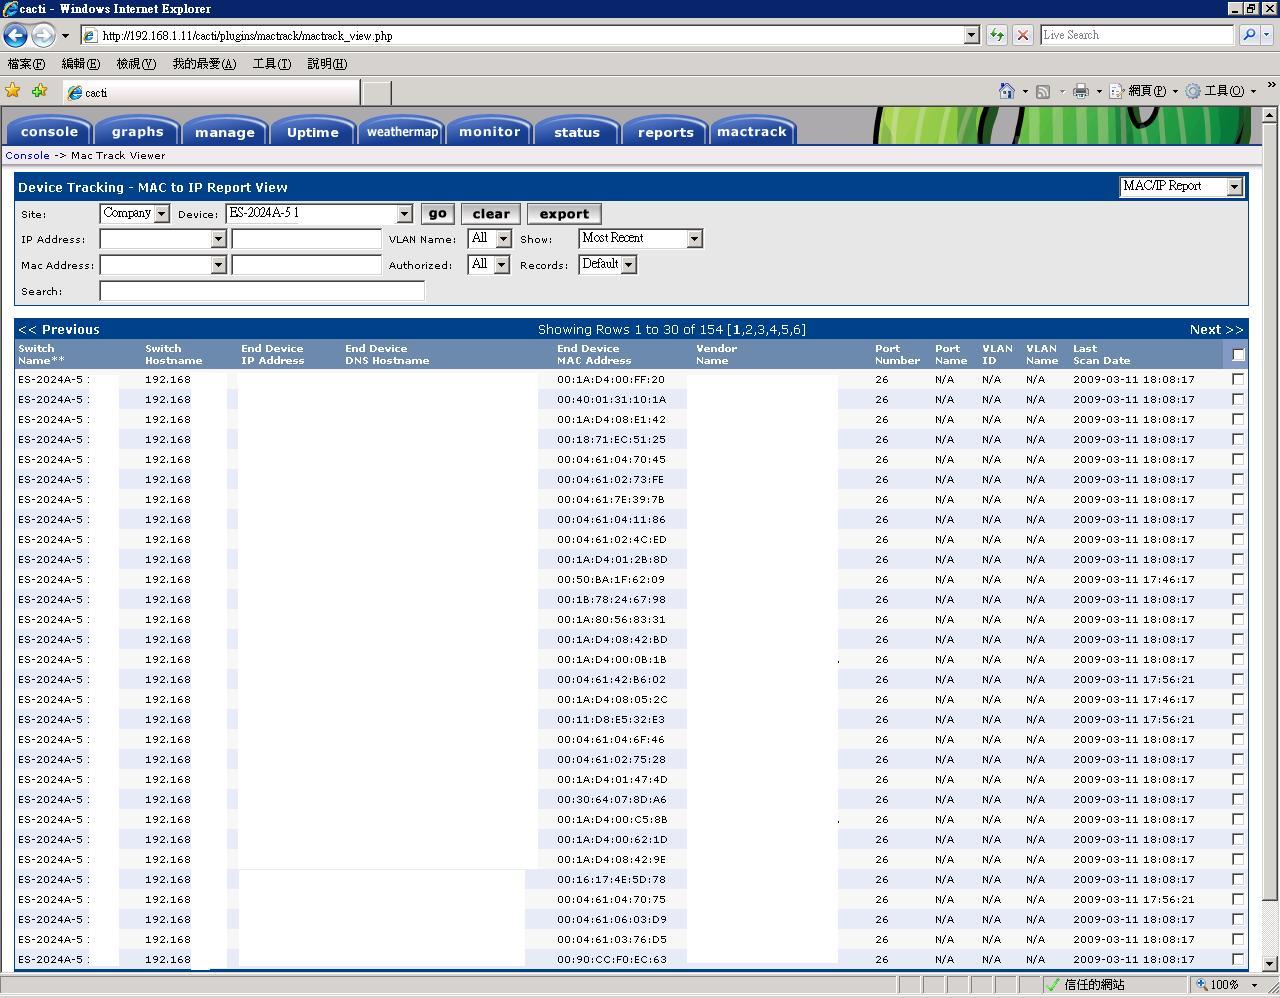This screenshot has height=998, width=1280.
Task: Click the clear button
Action: [491, 214]
